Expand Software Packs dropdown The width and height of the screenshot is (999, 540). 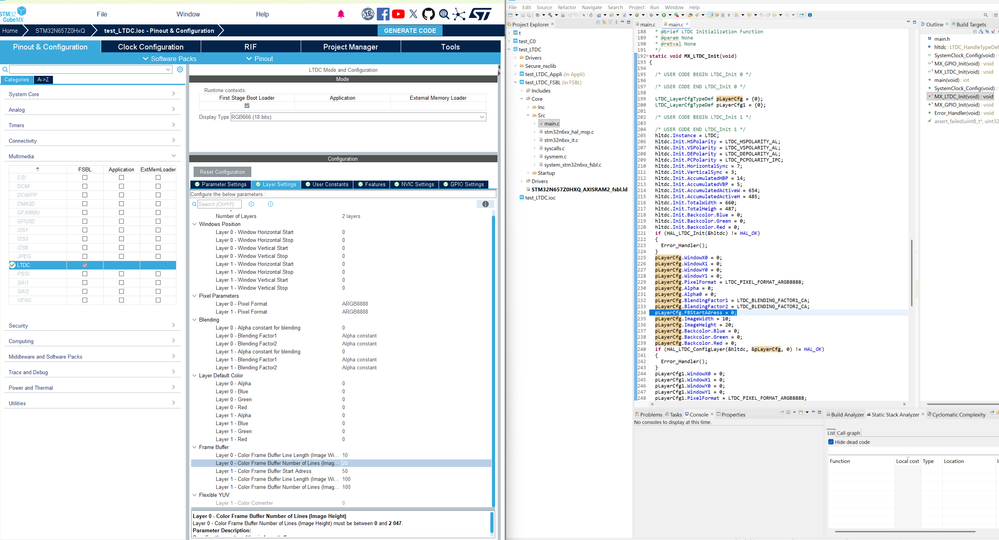point(169,59)
